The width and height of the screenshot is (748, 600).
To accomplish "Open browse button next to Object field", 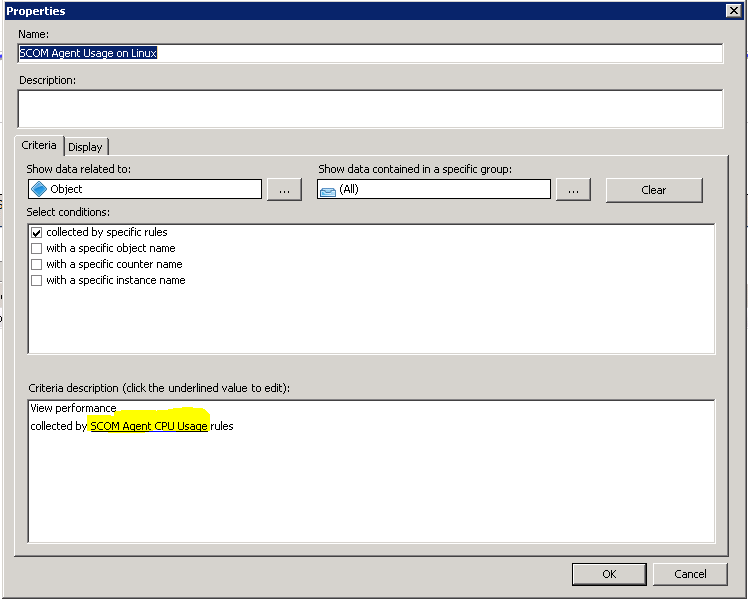I will pos(284,190).
